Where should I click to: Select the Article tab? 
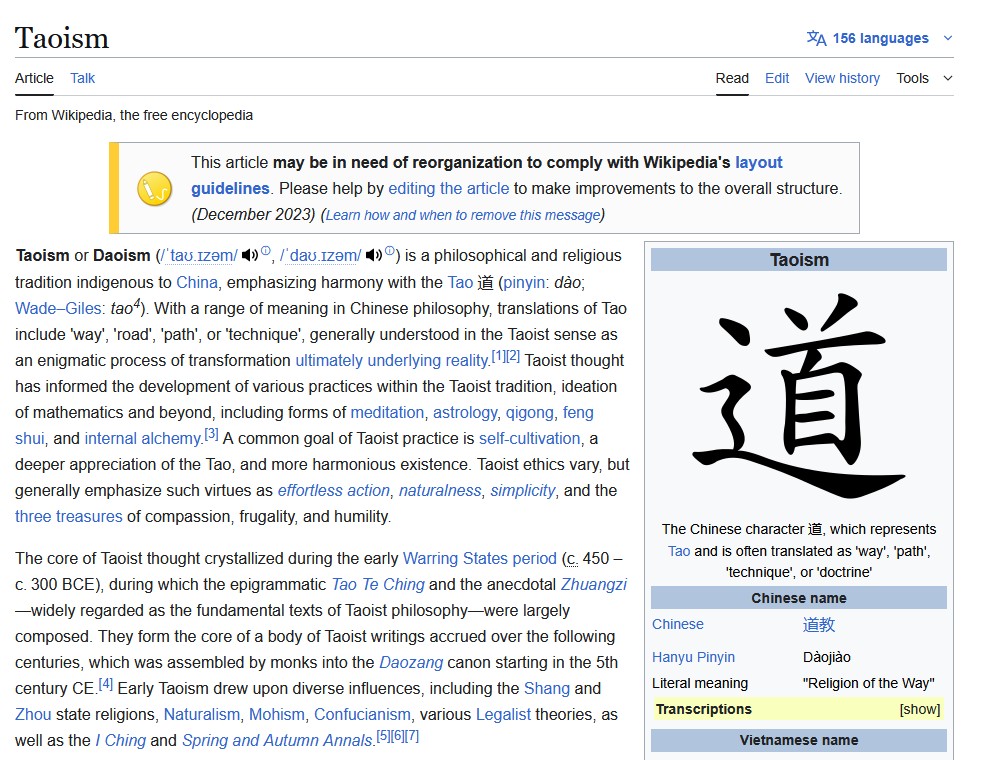[34, 78]
